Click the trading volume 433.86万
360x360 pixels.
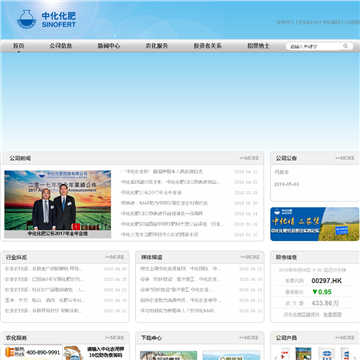(325, 303)
